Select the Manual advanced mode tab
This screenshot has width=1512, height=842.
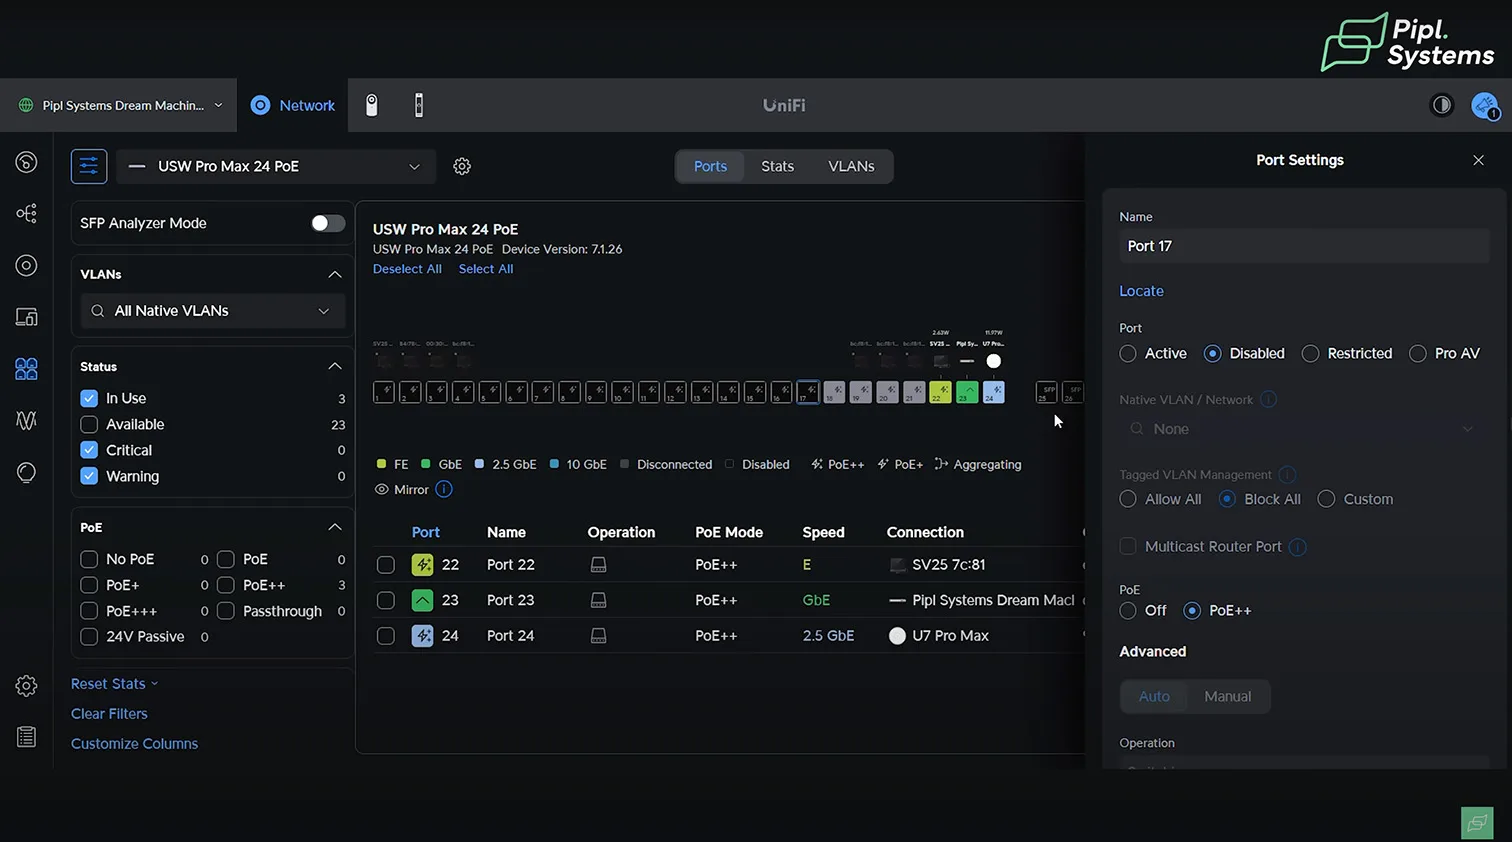1227,697
